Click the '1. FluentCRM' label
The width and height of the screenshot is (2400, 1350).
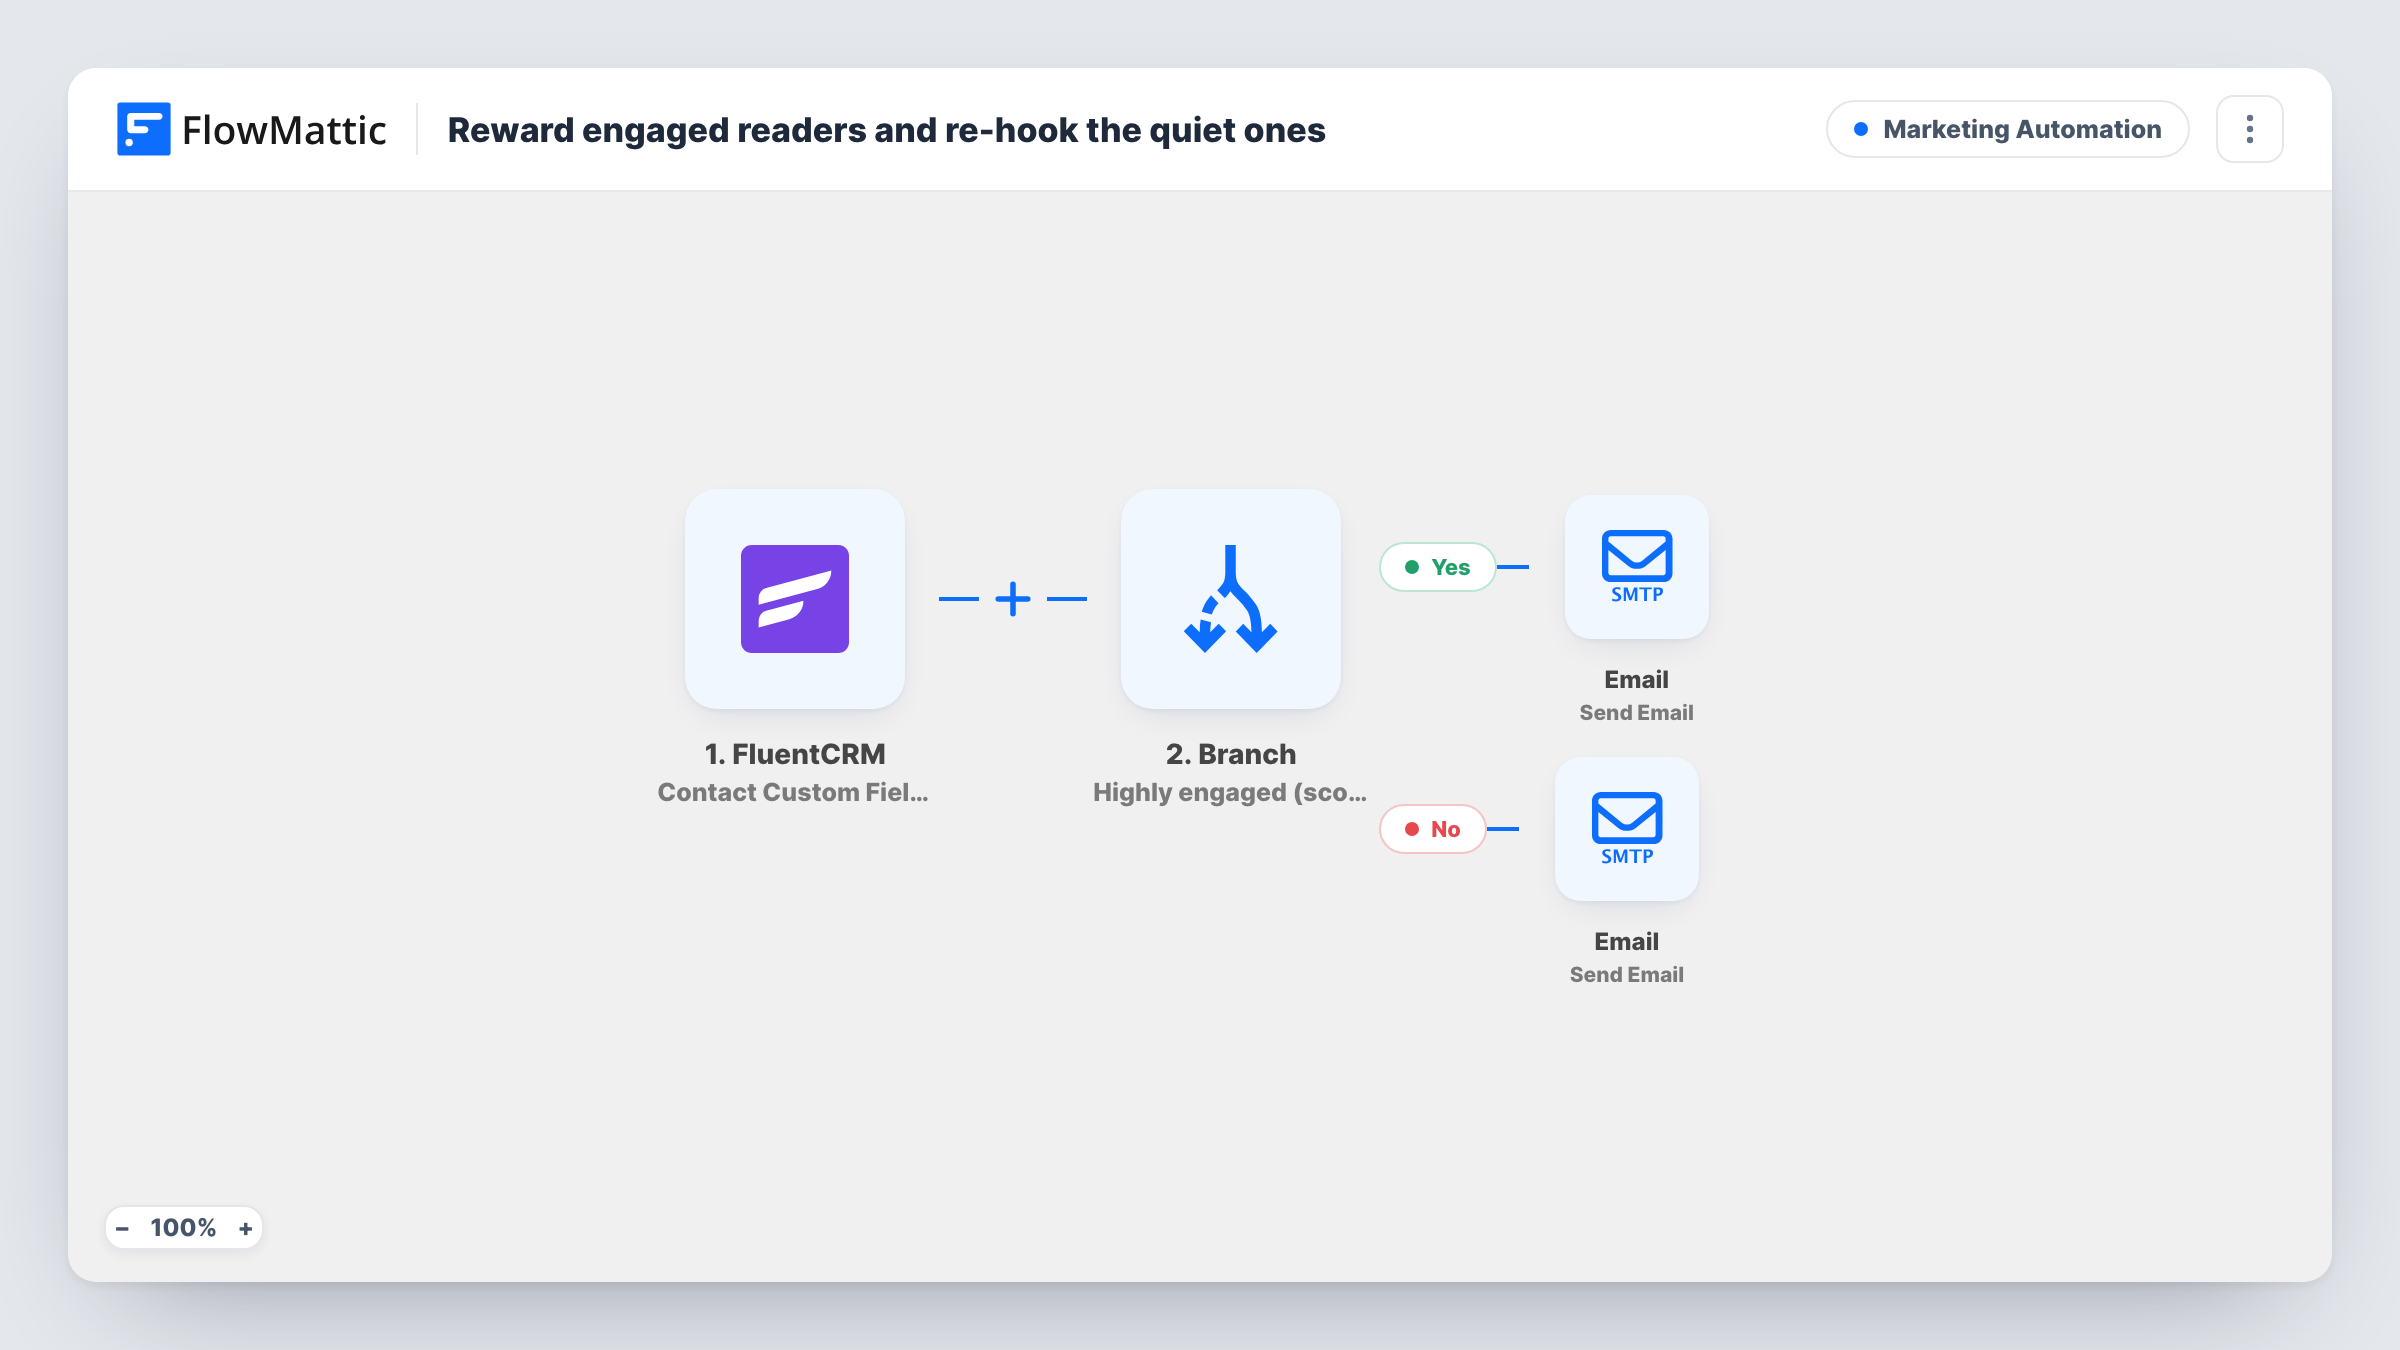point(795,754)
